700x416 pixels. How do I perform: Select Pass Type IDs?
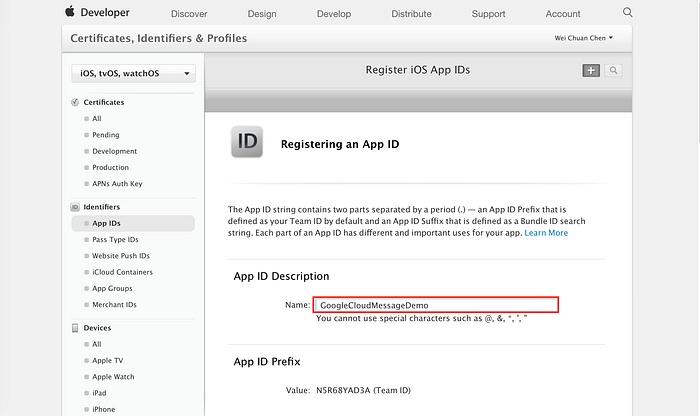pyautogui.click(x=115, y=240)
